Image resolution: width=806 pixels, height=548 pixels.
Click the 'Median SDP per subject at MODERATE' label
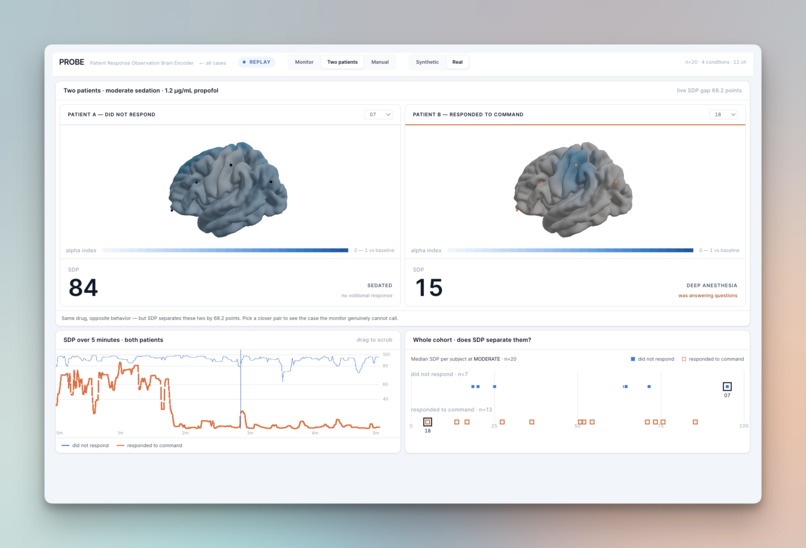point(464,359)
